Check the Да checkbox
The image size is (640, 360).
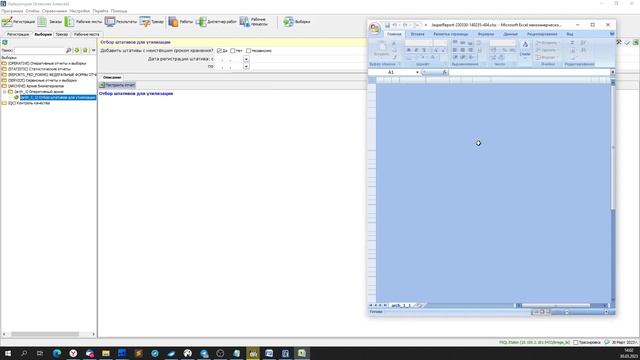(219, 51)
